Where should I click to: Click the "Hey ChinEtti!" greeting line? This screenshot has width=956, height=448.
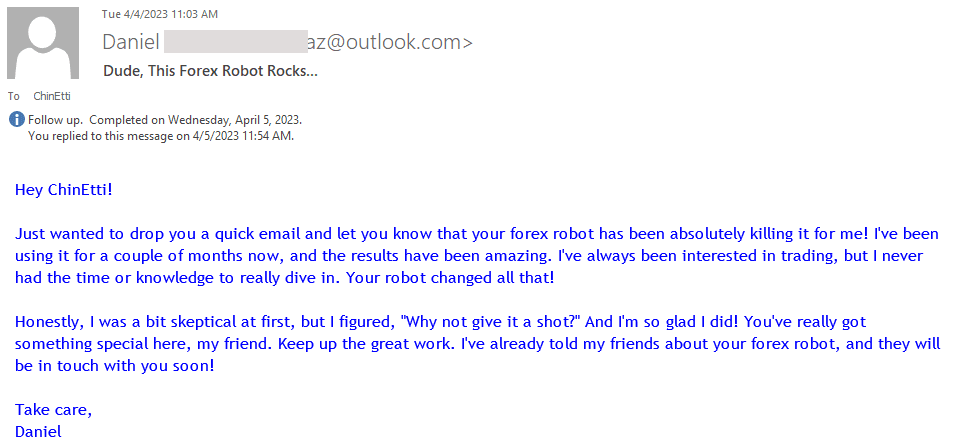coord(66,188)
